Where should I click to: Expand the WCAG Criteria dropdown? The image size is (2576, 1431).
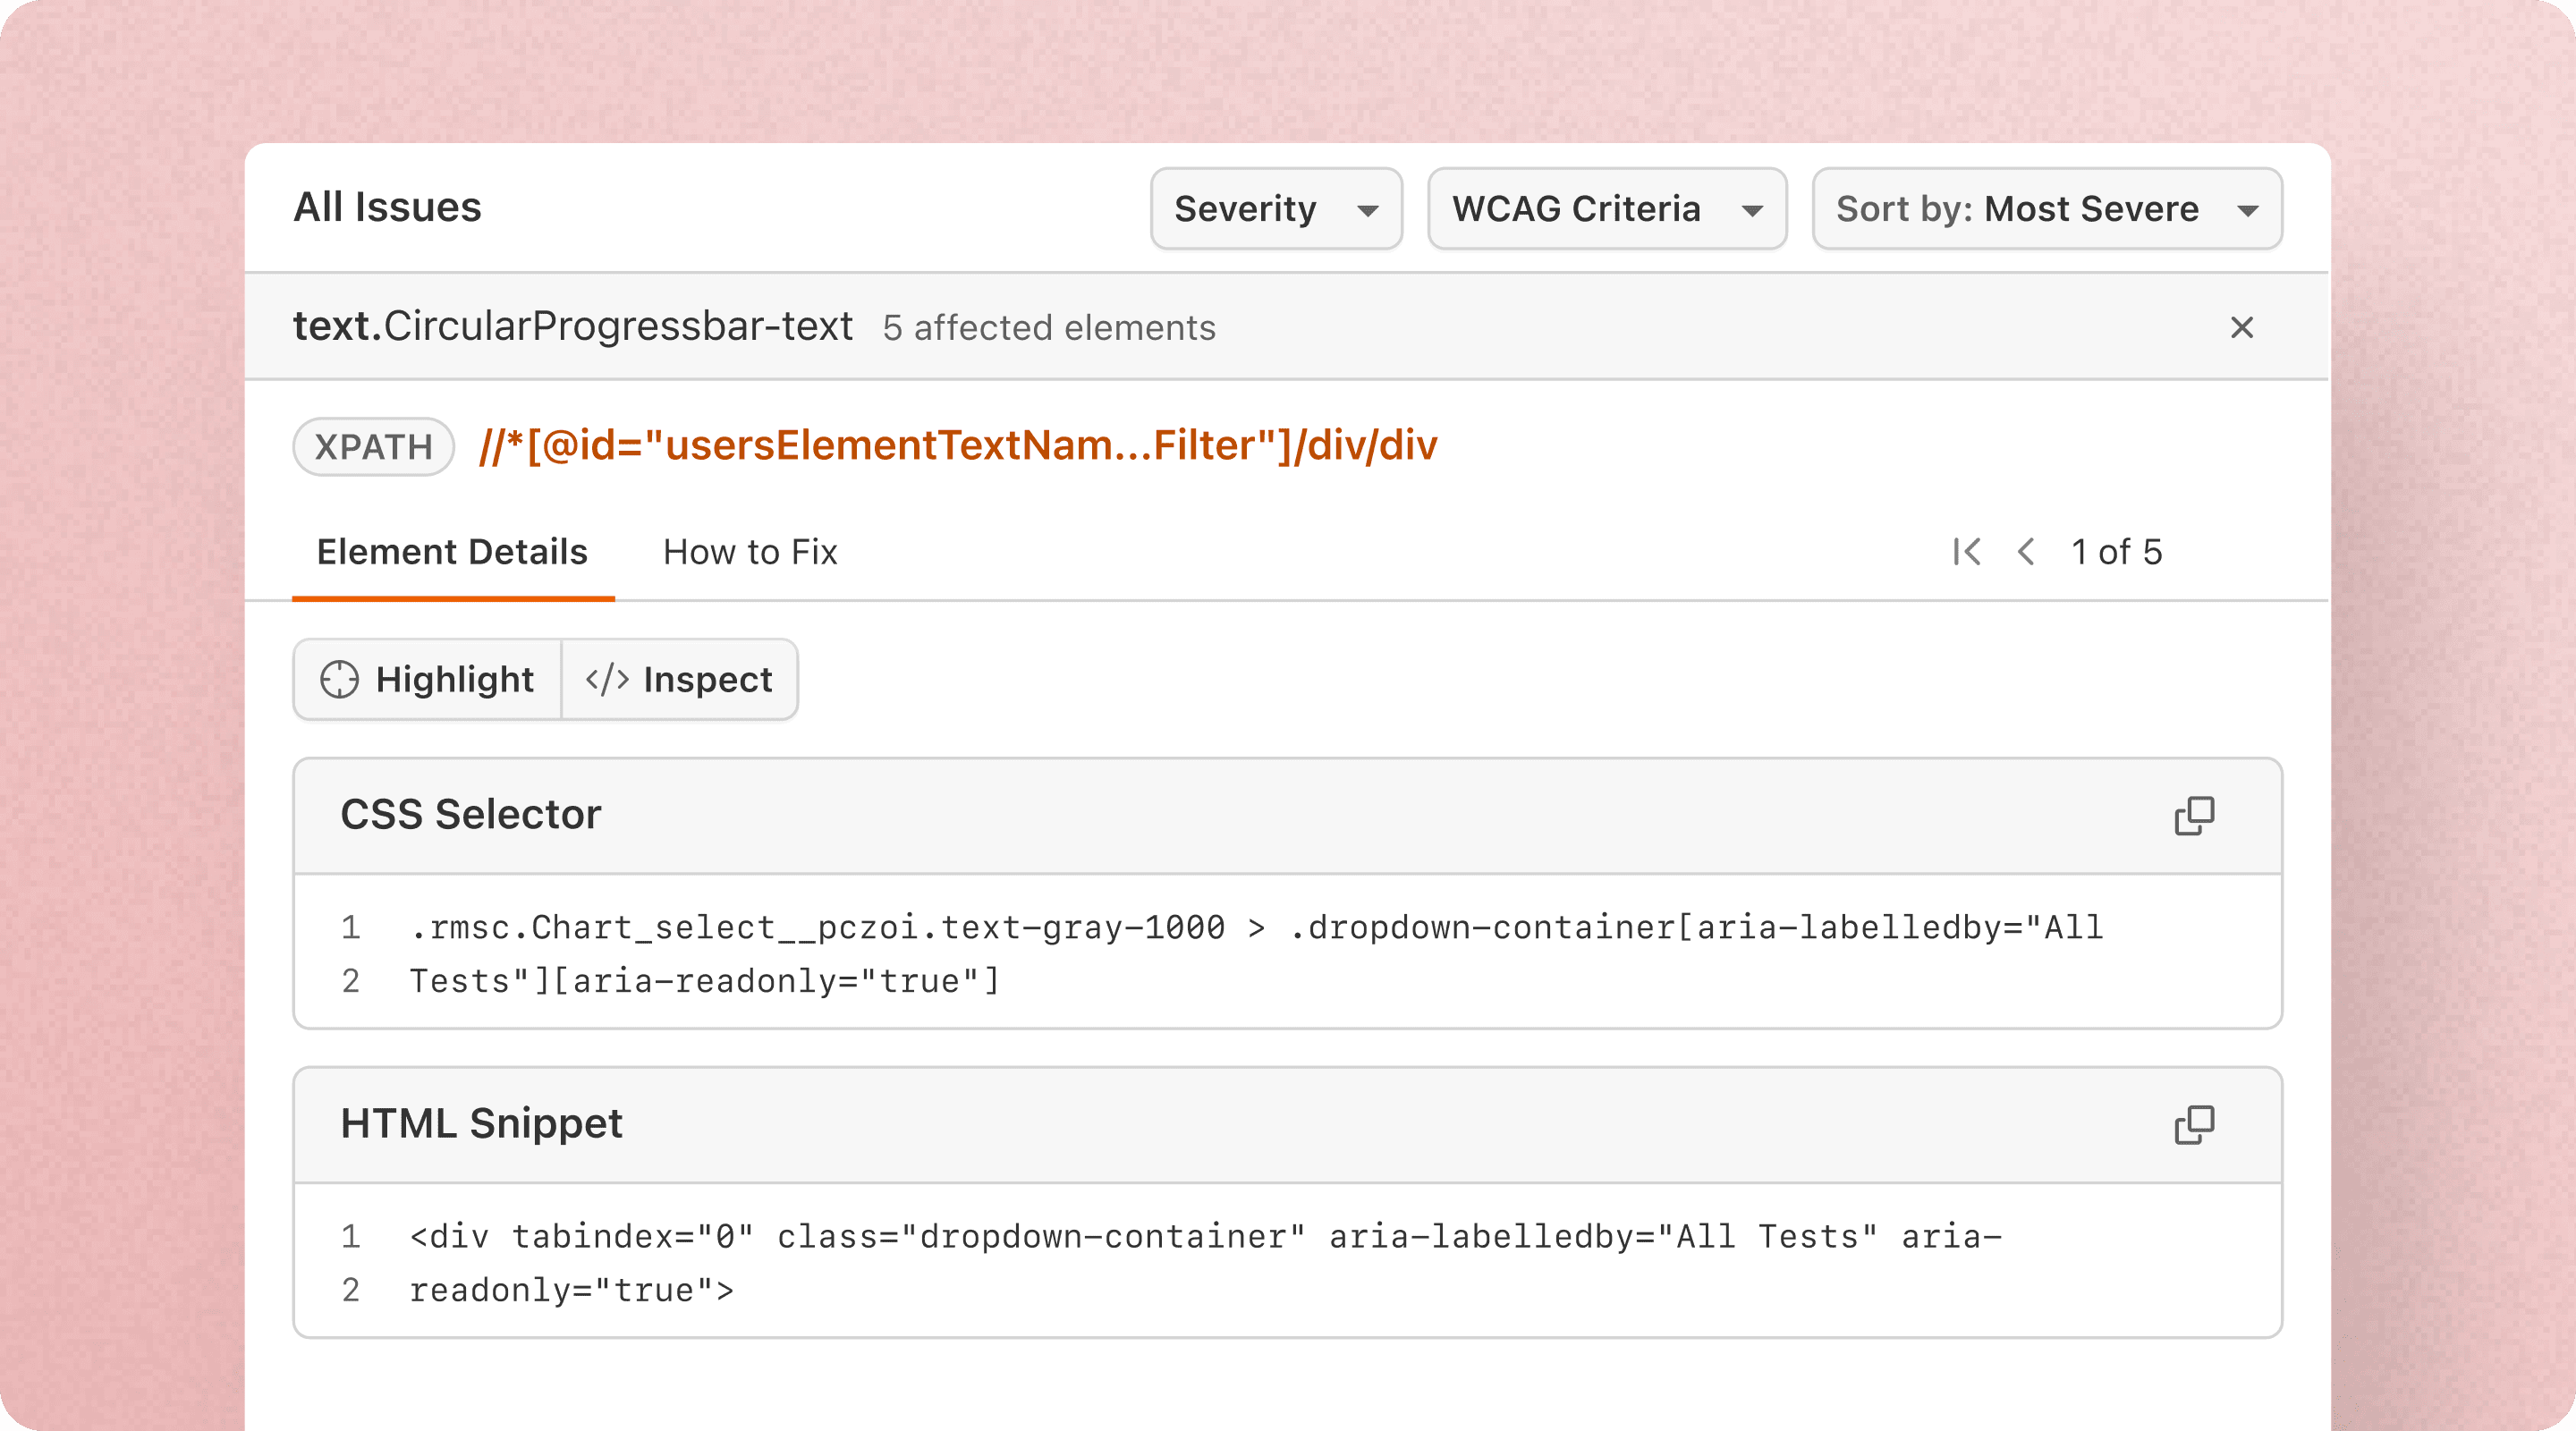1606,209
